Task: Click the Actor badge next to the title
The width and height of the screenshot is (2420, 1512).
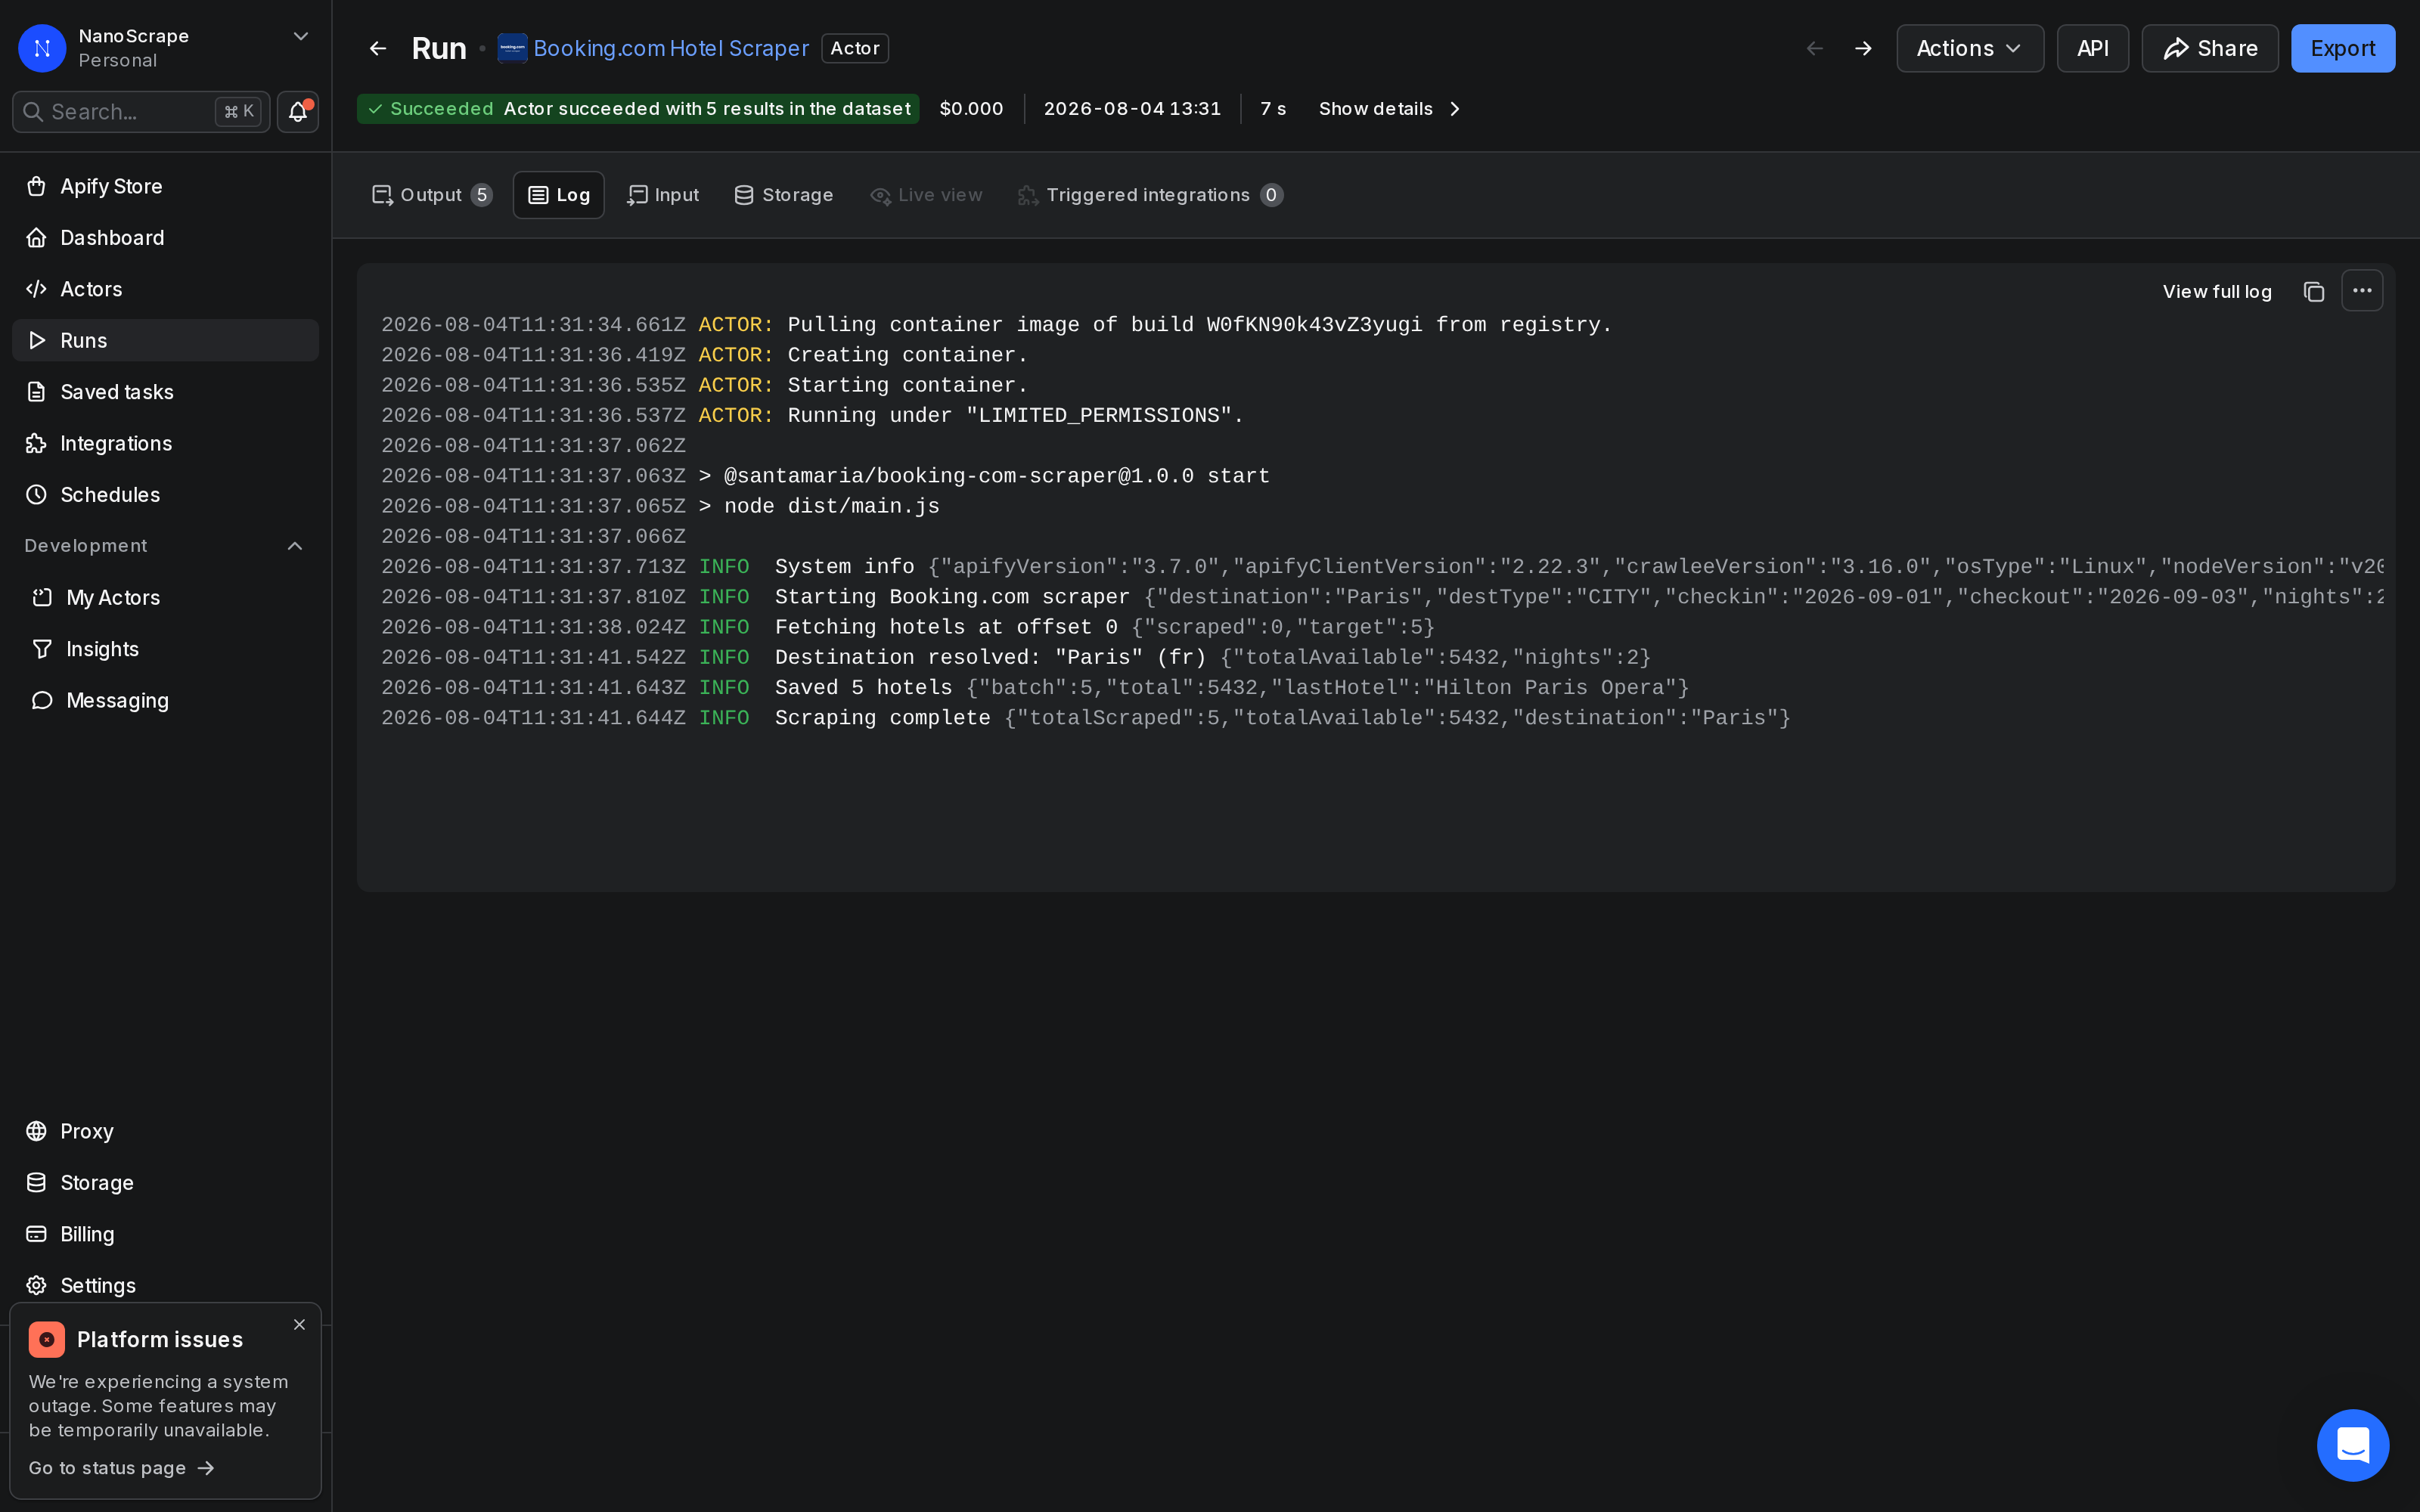Action: pos(854,48)
